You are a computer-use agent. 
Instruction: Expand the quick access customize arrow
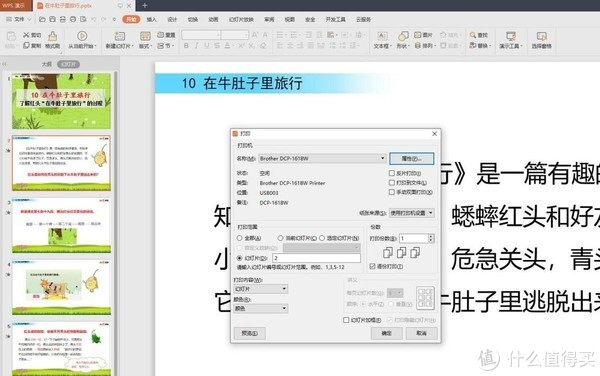(x=114, y=19)
